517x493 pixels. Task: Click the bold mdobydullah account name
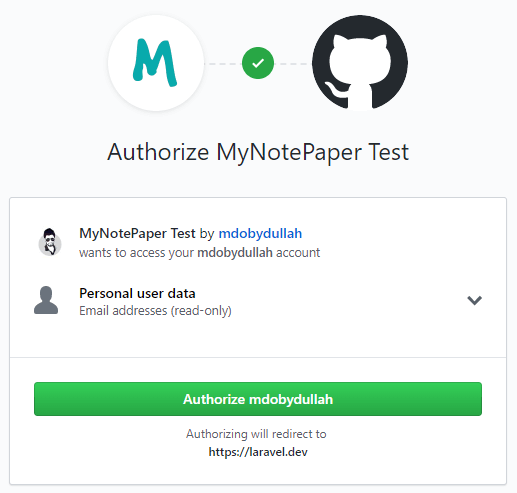tap(235, 253)
